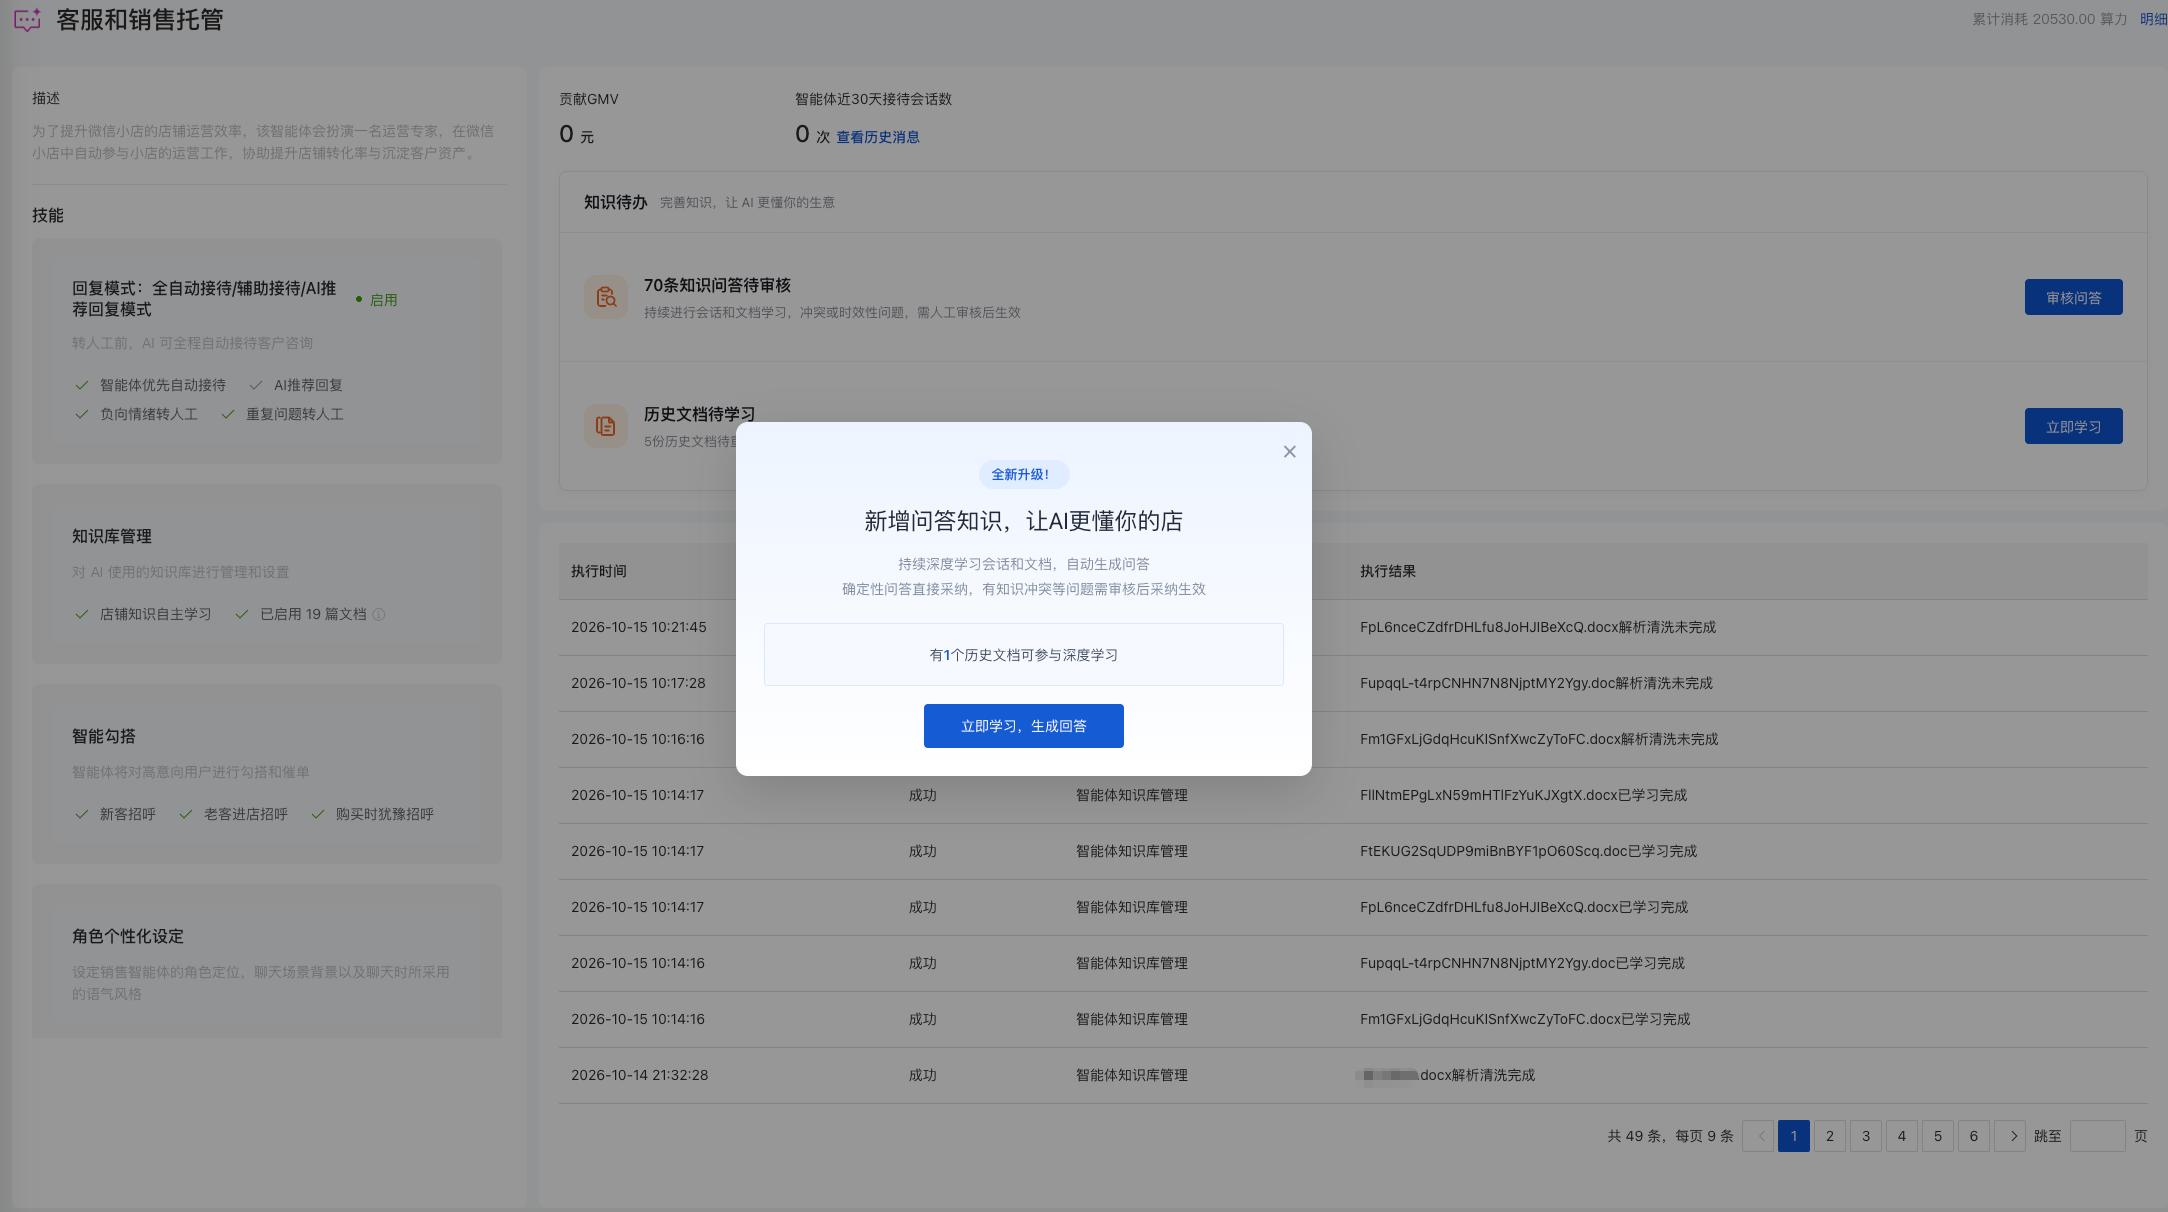Click the 执行时间 column header
Image resolution: width=2168 pixels, height=1212 pixels.
click(599, 571)
